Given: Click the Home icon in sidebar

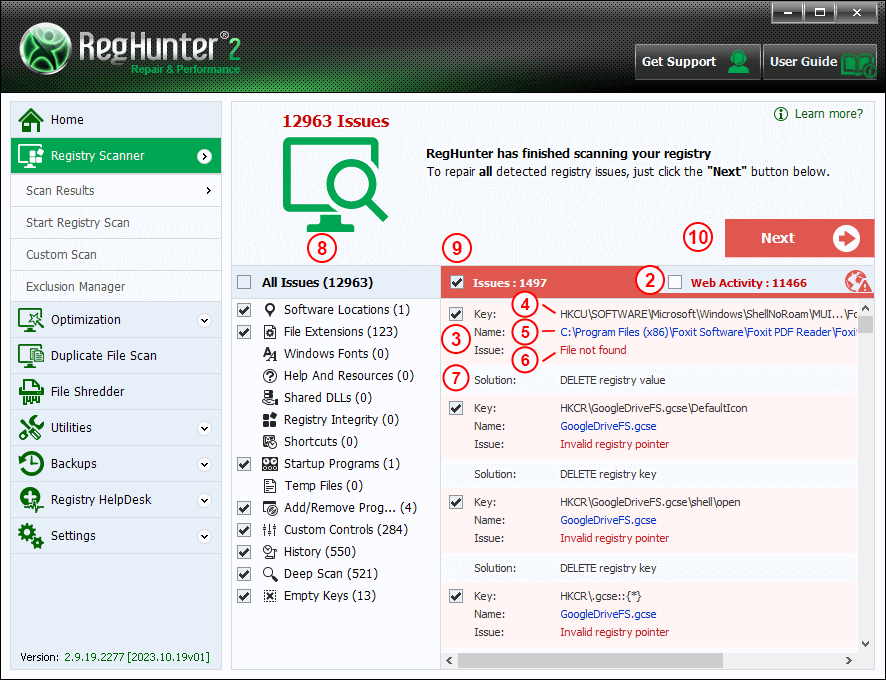Looking at the screenshot, I should pos(32,120).
